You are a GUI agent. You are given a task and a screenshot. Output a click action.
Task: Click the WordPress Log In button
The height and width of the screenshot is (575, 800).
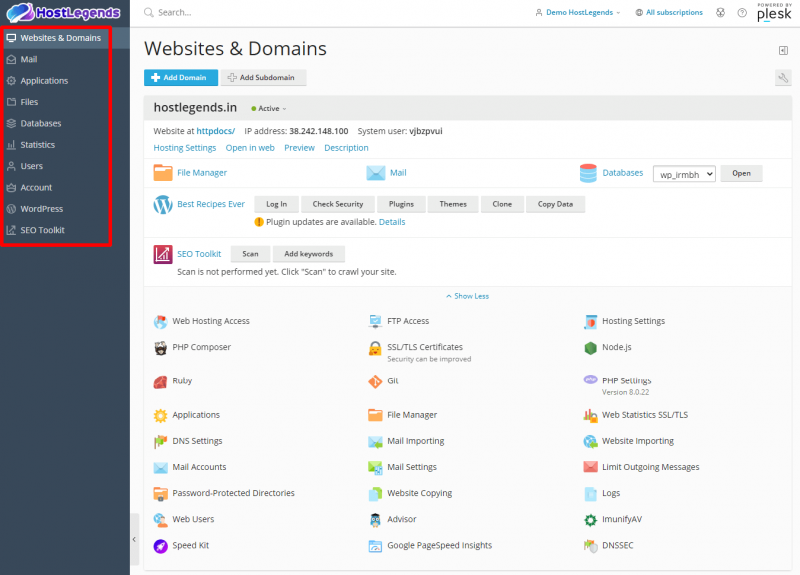coord(277,204)
